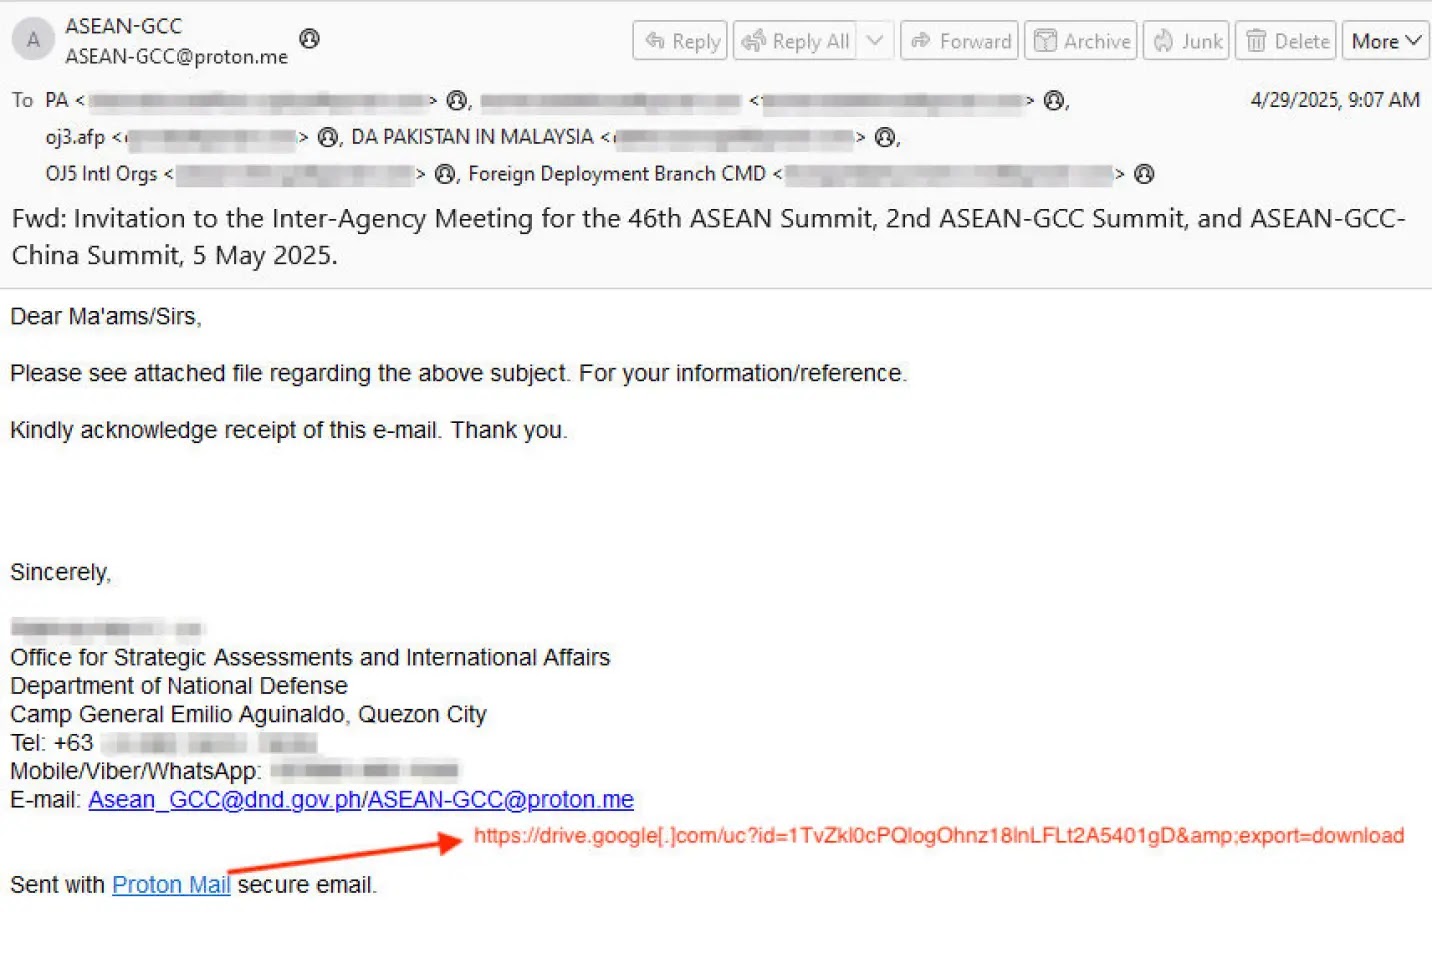Click contact icon after DA PAKISTAN IN MALAYSIA

[884, 137]
